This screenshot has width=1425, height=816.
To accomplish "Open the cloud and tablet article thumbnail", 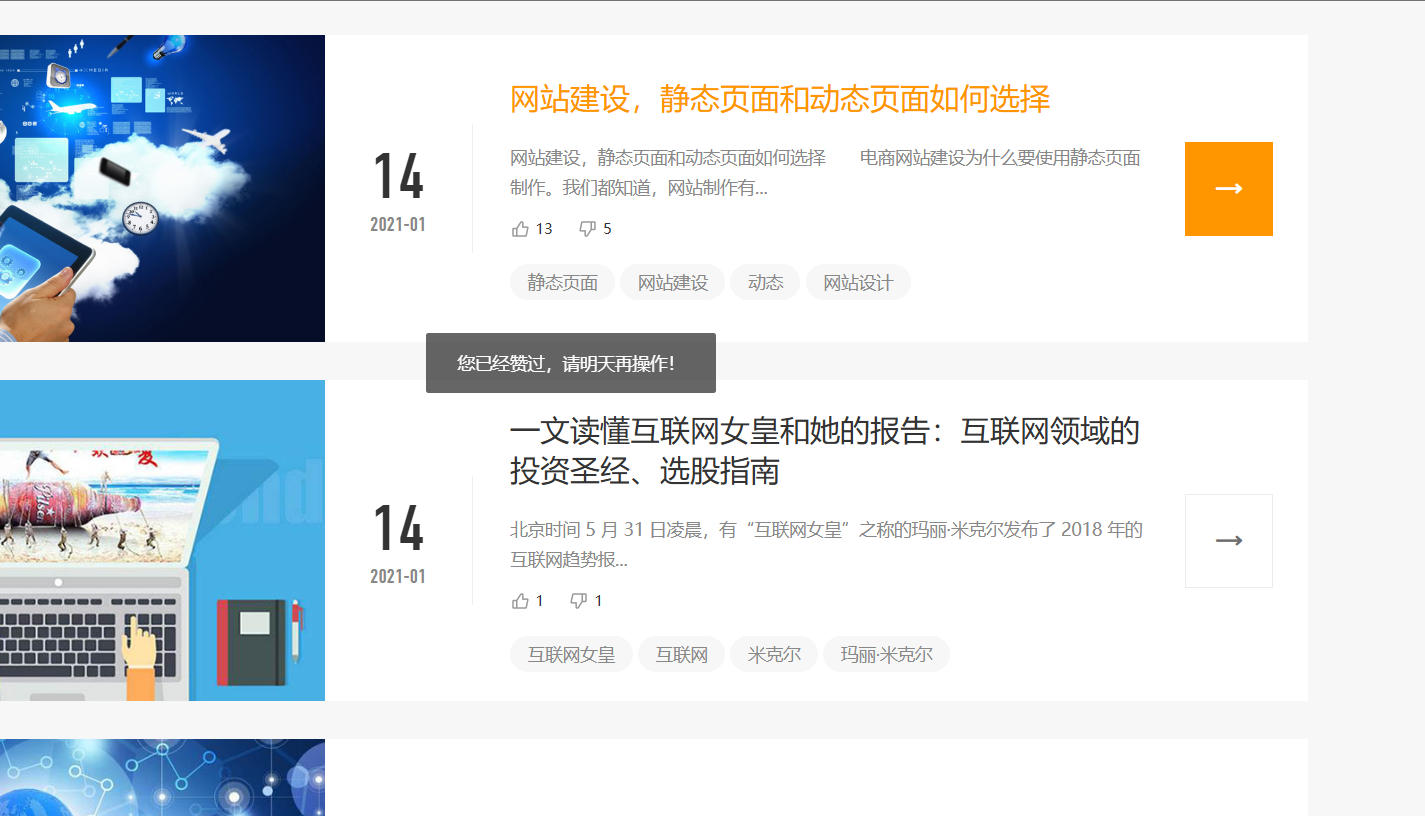I will pos(162,188).
